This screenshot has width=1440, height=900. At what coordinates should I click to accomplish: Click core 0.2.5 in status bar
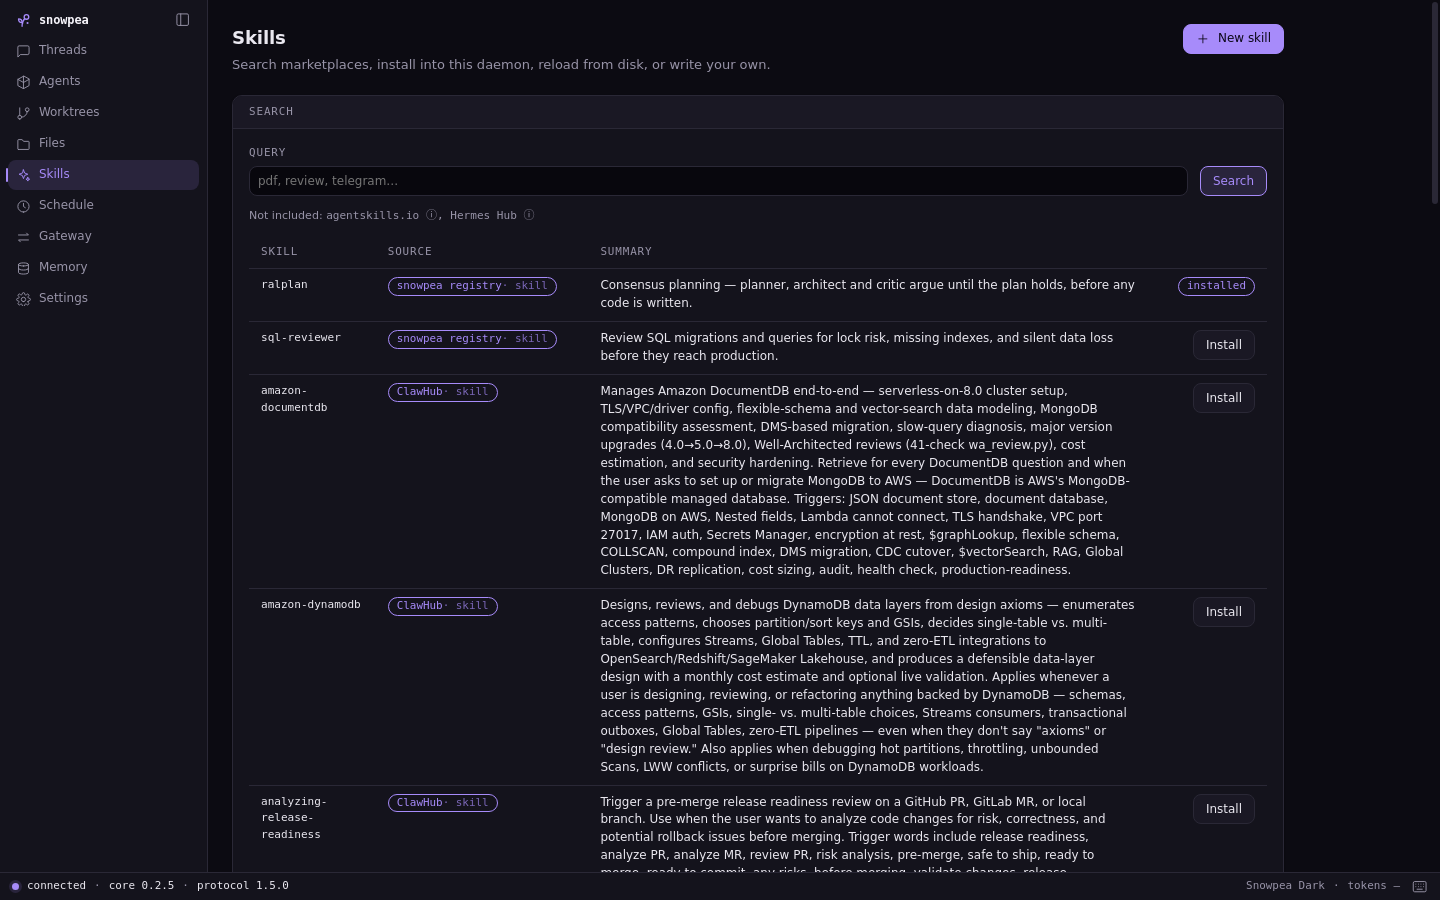pyautogui.click(x=142, y=886)
